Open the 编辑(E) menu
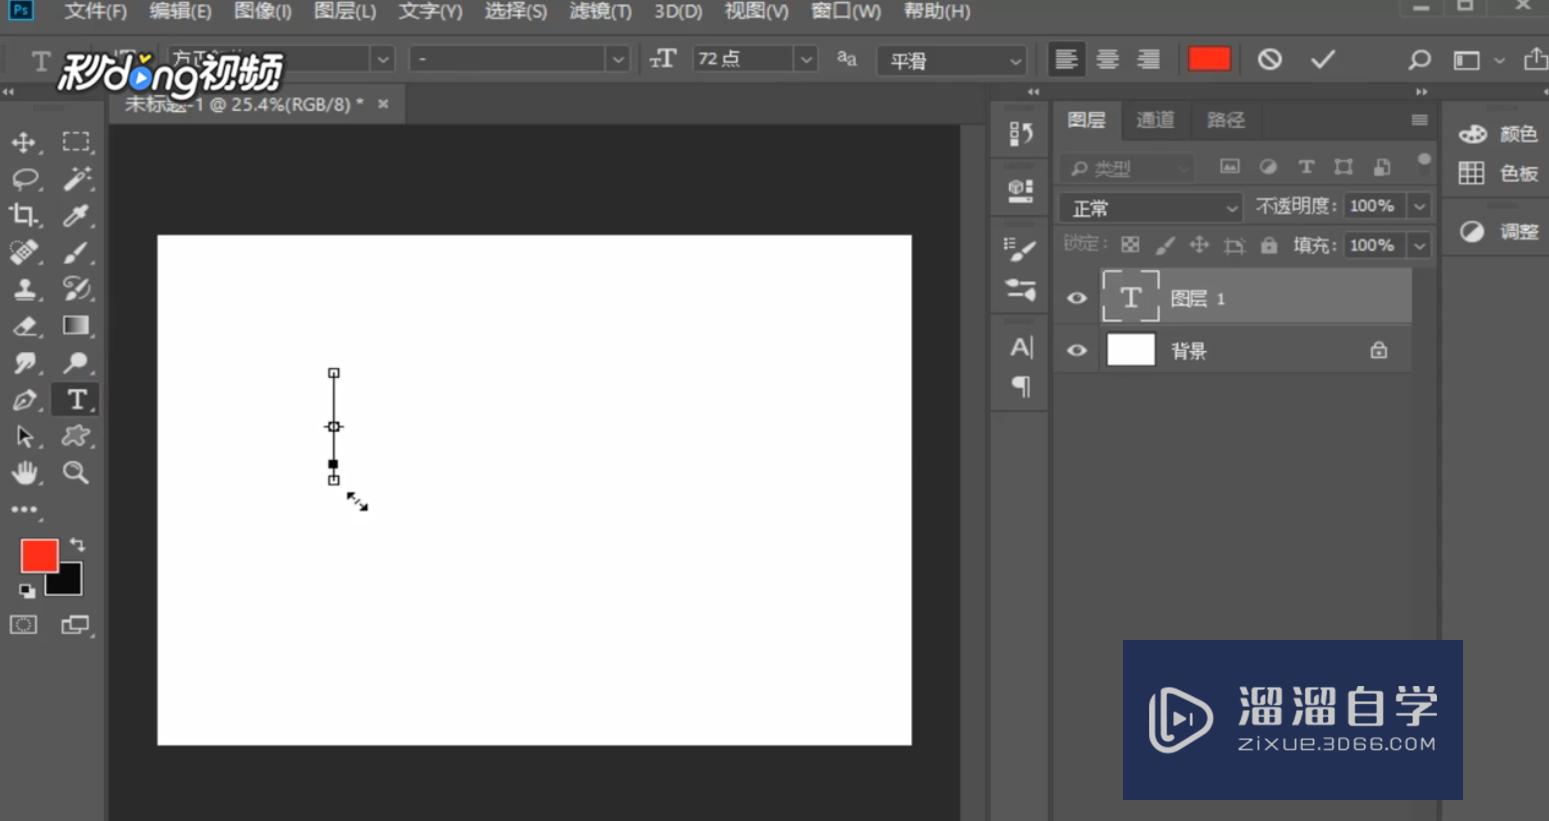The image size is (1549, 821). pyautogui.click(x=180, y=12)
